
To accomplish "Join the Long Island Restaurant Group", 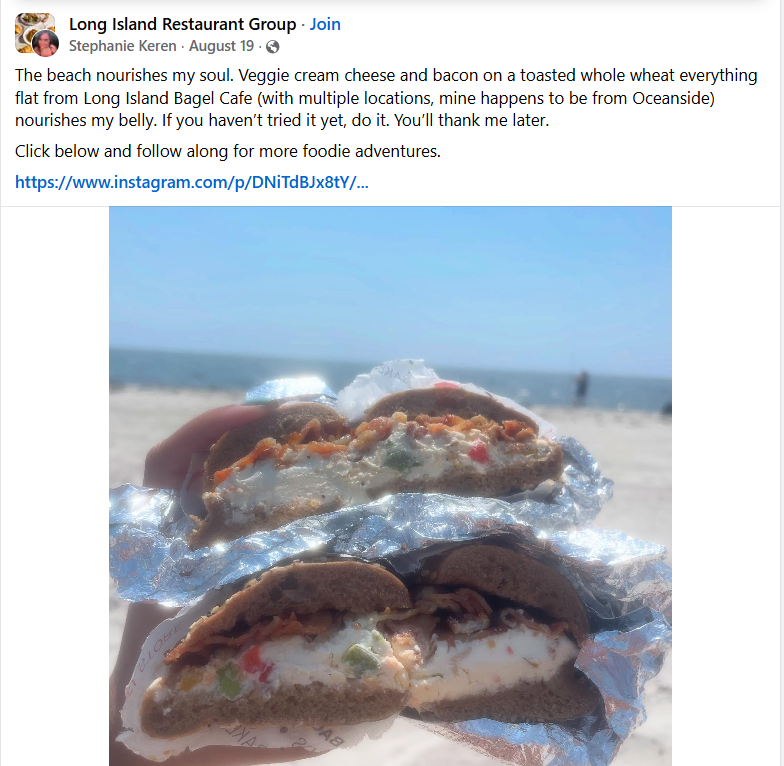I will tap(325, 24).
